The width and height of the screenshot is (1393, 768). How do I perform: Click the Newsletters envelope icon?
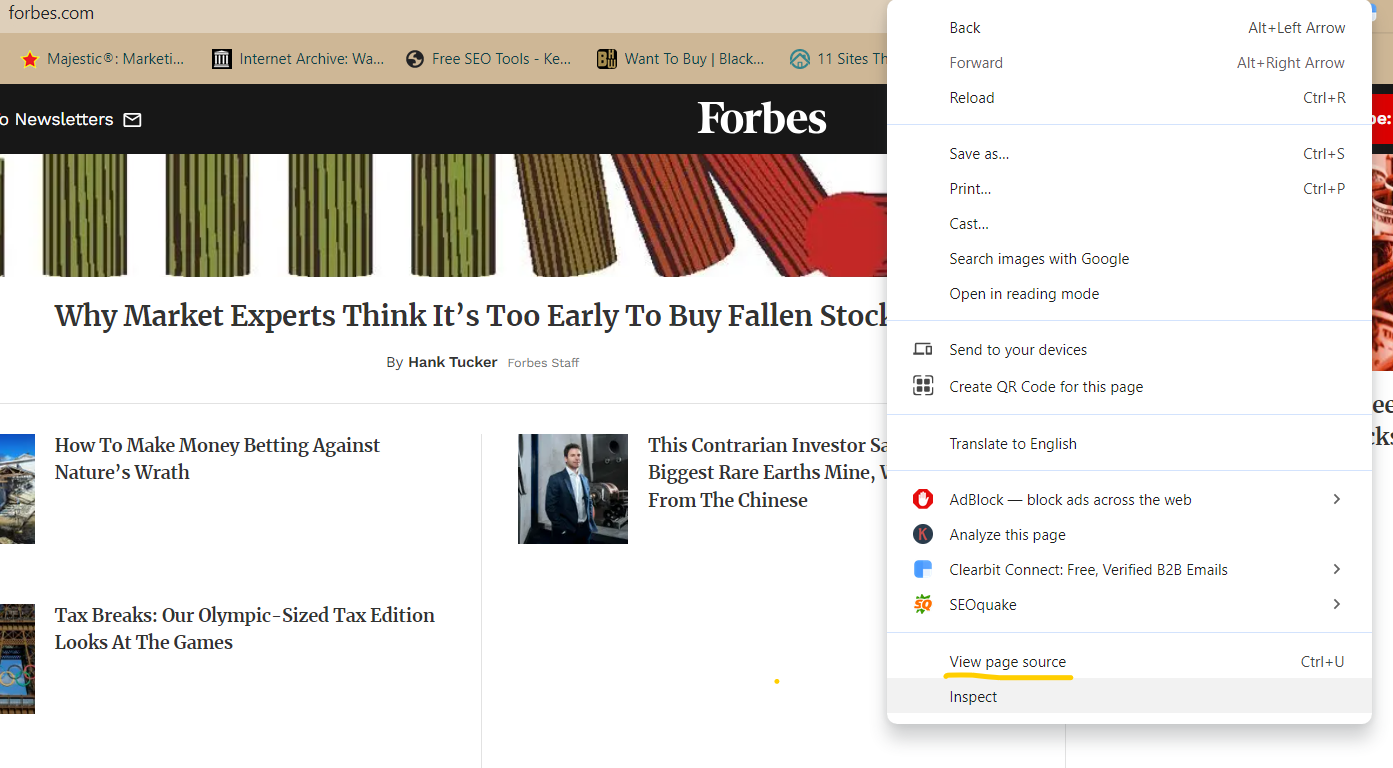[x=132, y=120]
